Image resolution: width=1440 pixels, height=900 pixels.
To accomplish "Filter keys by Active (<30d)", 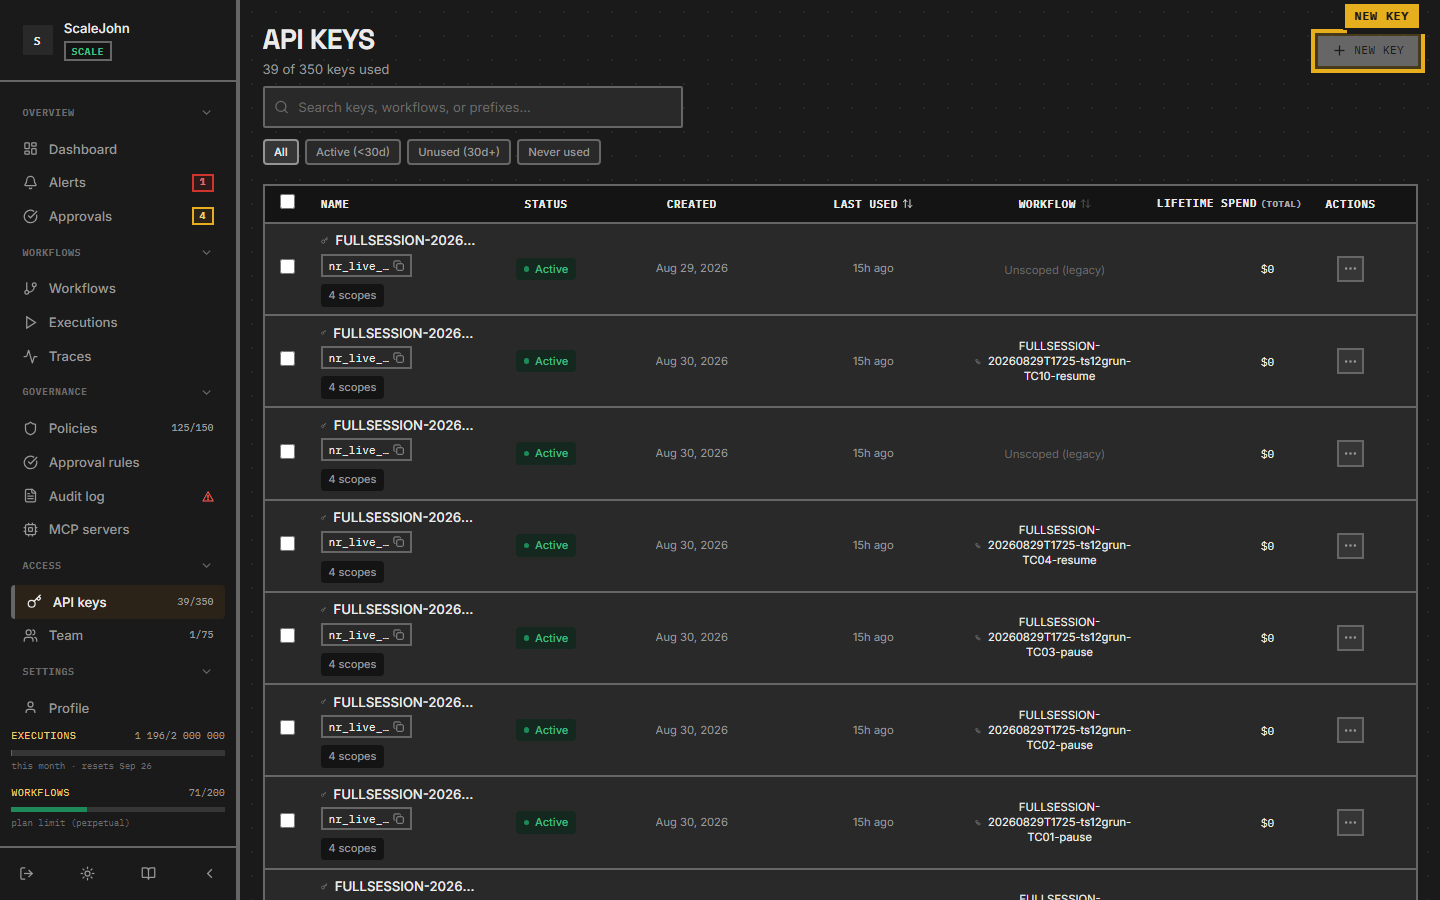I will (353, 152).
